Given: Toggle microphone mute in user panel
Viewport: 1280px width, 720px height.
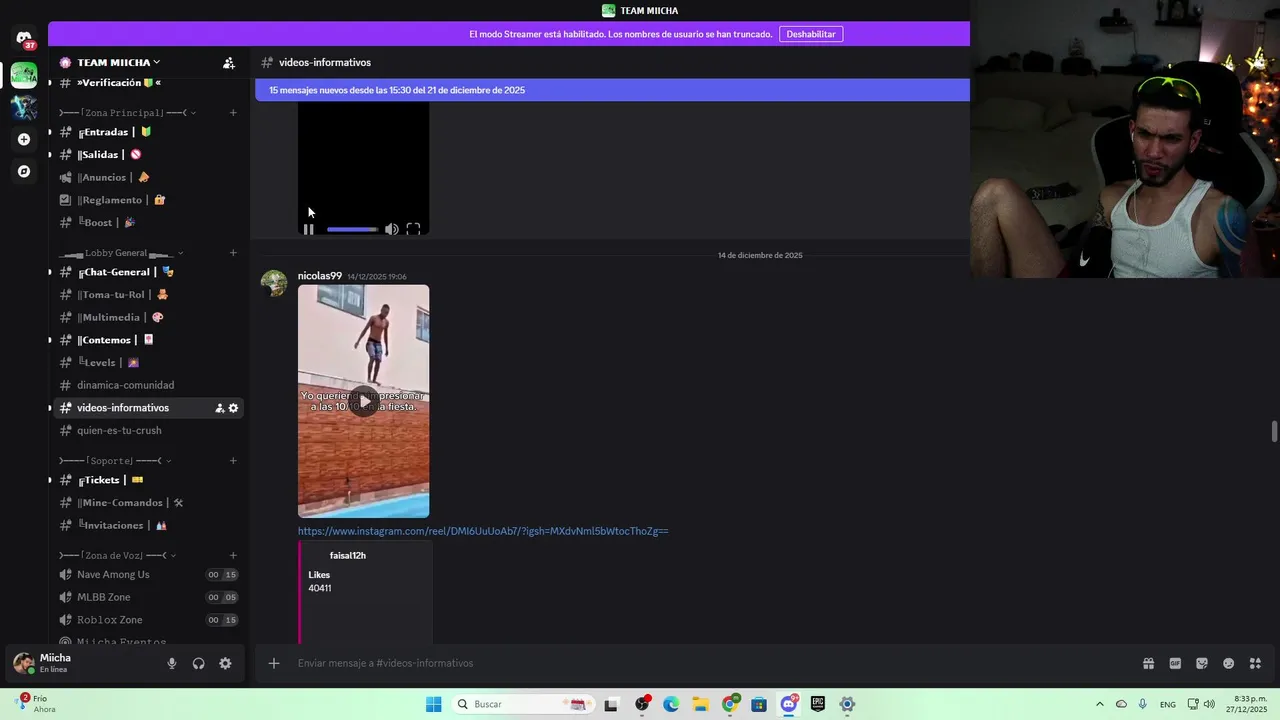Looking at the screenshot, I should coord(172,663).
